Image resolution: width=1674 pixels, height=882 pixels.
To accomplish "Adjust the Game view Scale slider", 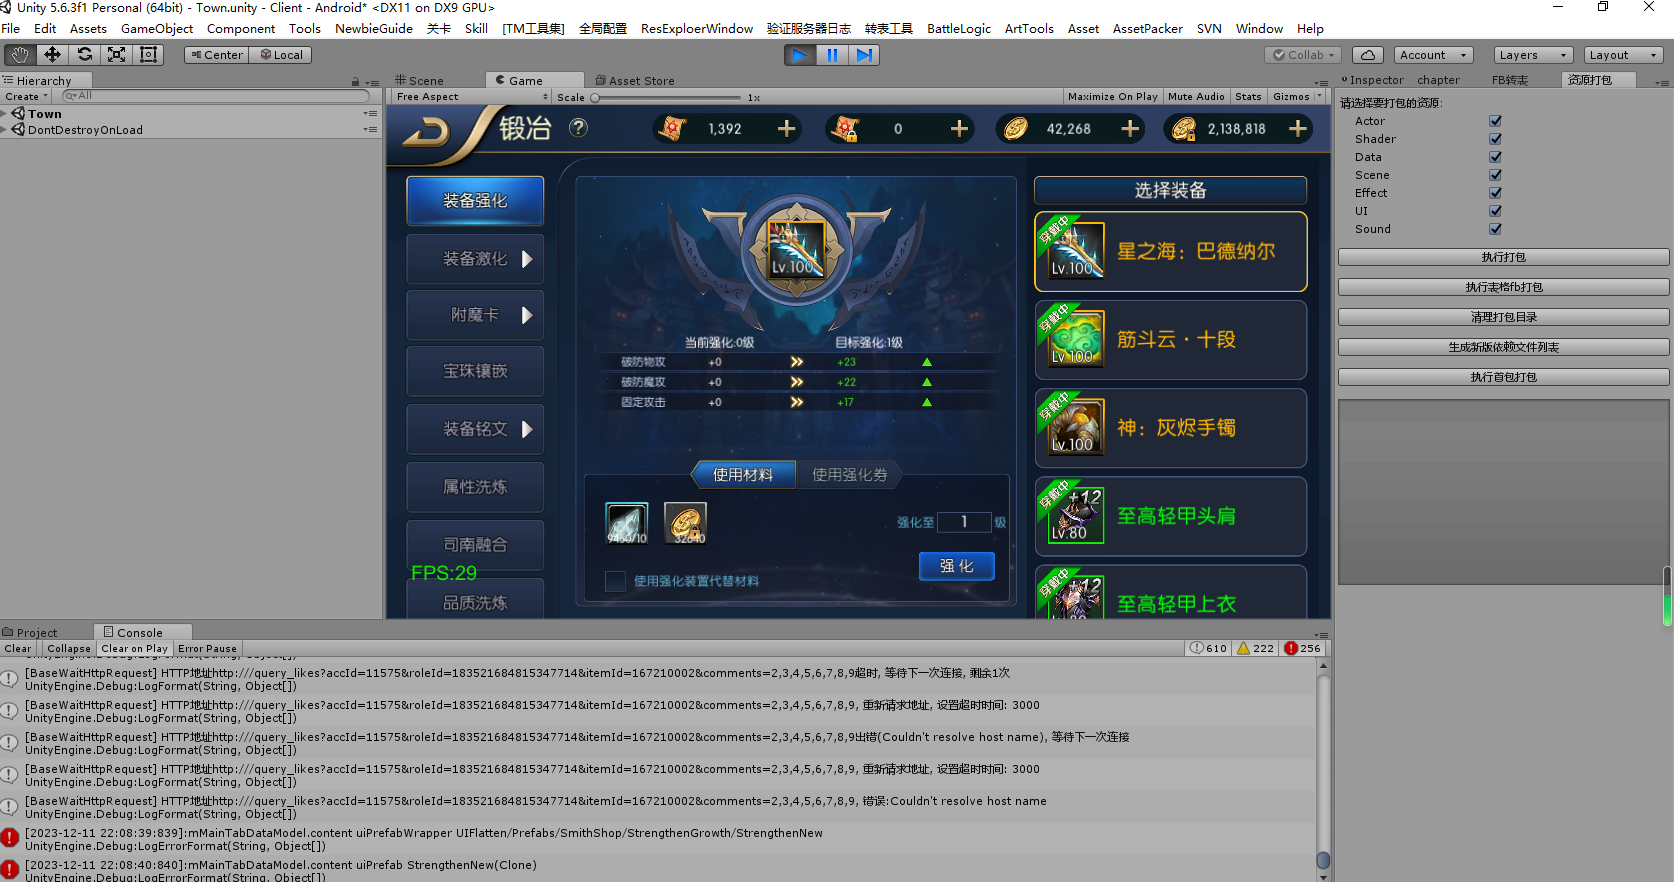I will (596, 98).
